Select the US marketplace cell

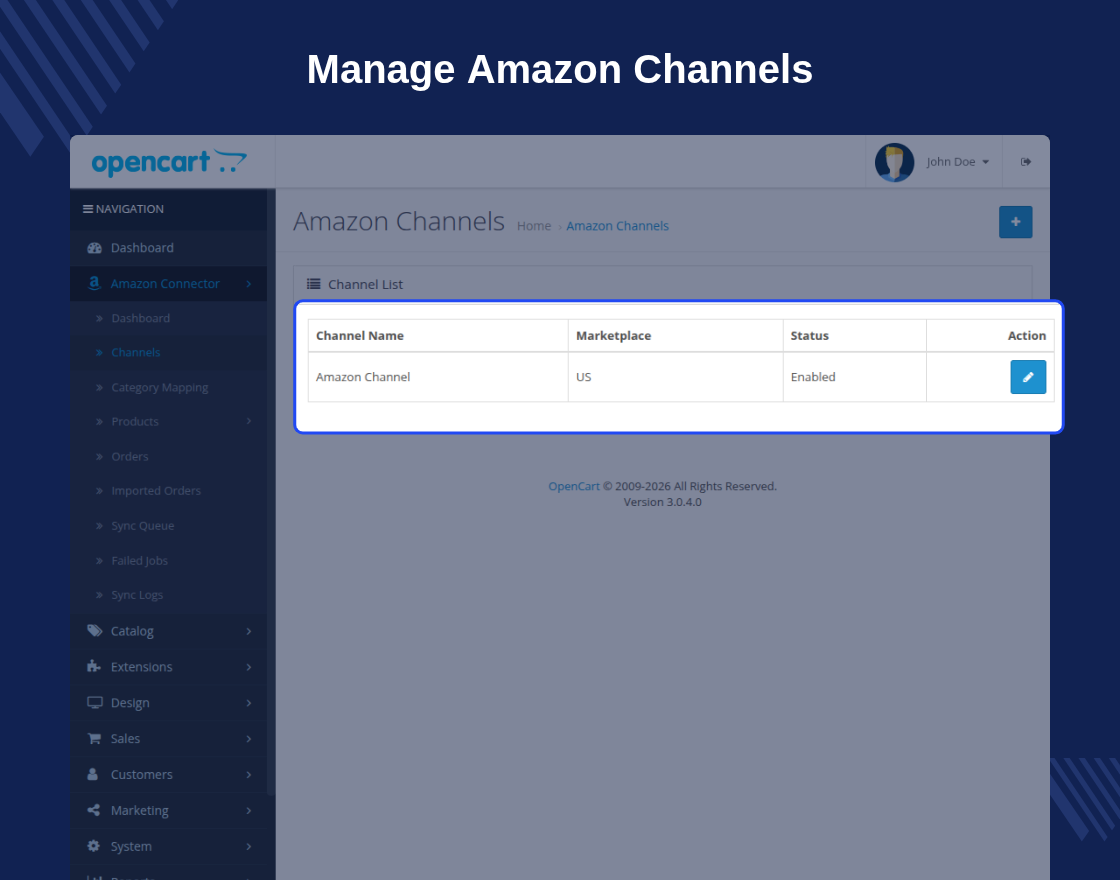pyautogui.click(x=676, y=377)
